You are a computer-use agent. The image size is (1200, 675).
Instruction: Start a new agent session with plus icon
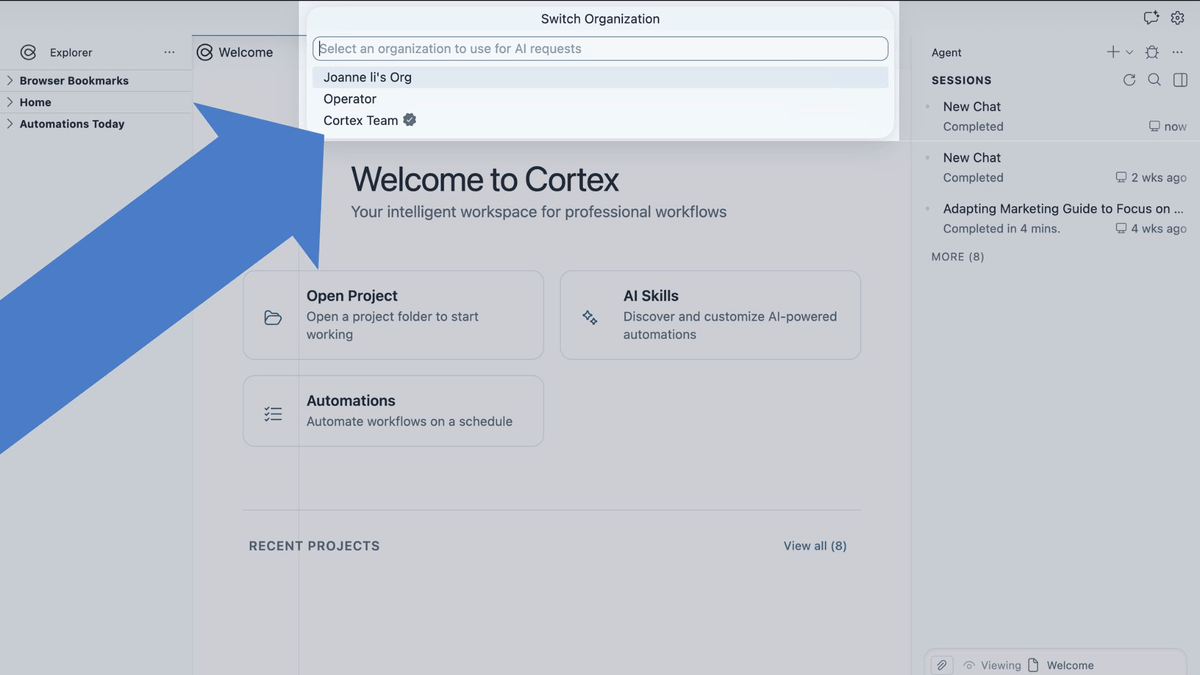point(1113,52)
